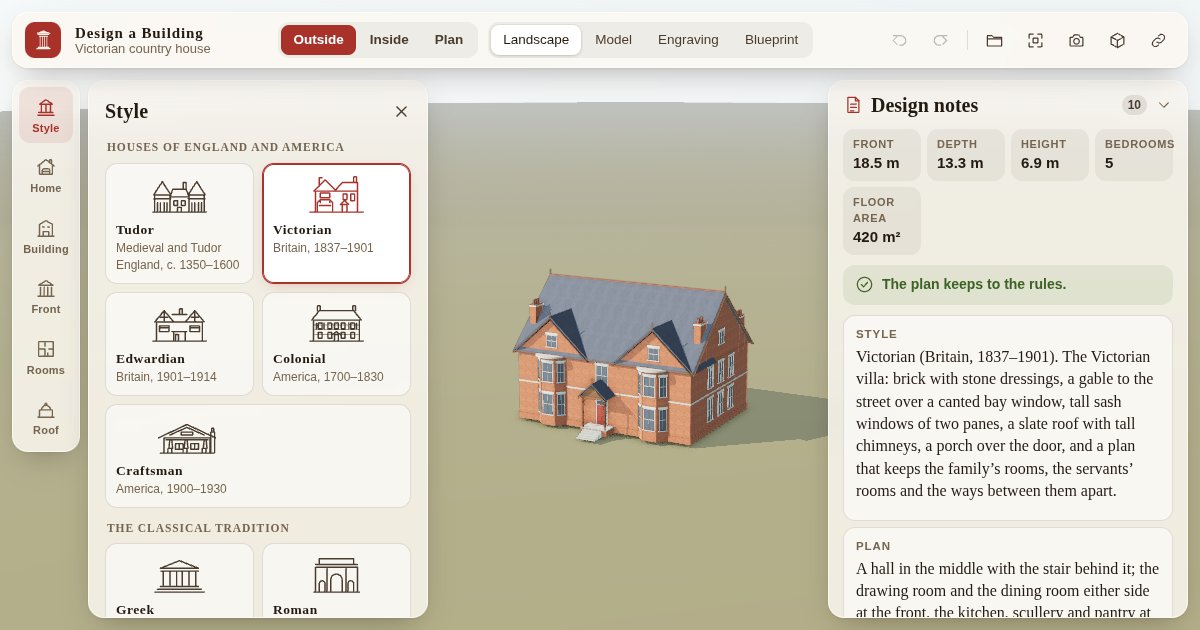Choose the Tudor house style card
This screenshot has height=630, width=1200.
pos(179,224)
